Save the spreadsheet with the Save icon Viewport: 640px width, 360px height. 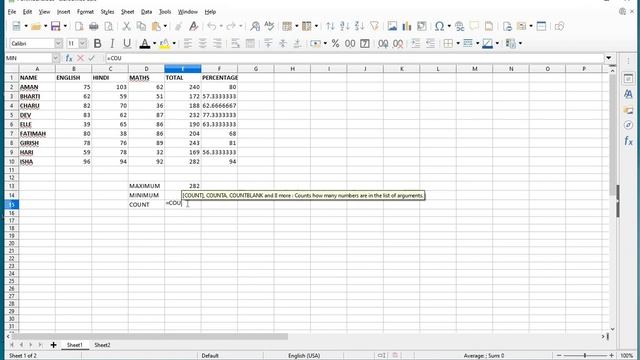coord(56,27)
